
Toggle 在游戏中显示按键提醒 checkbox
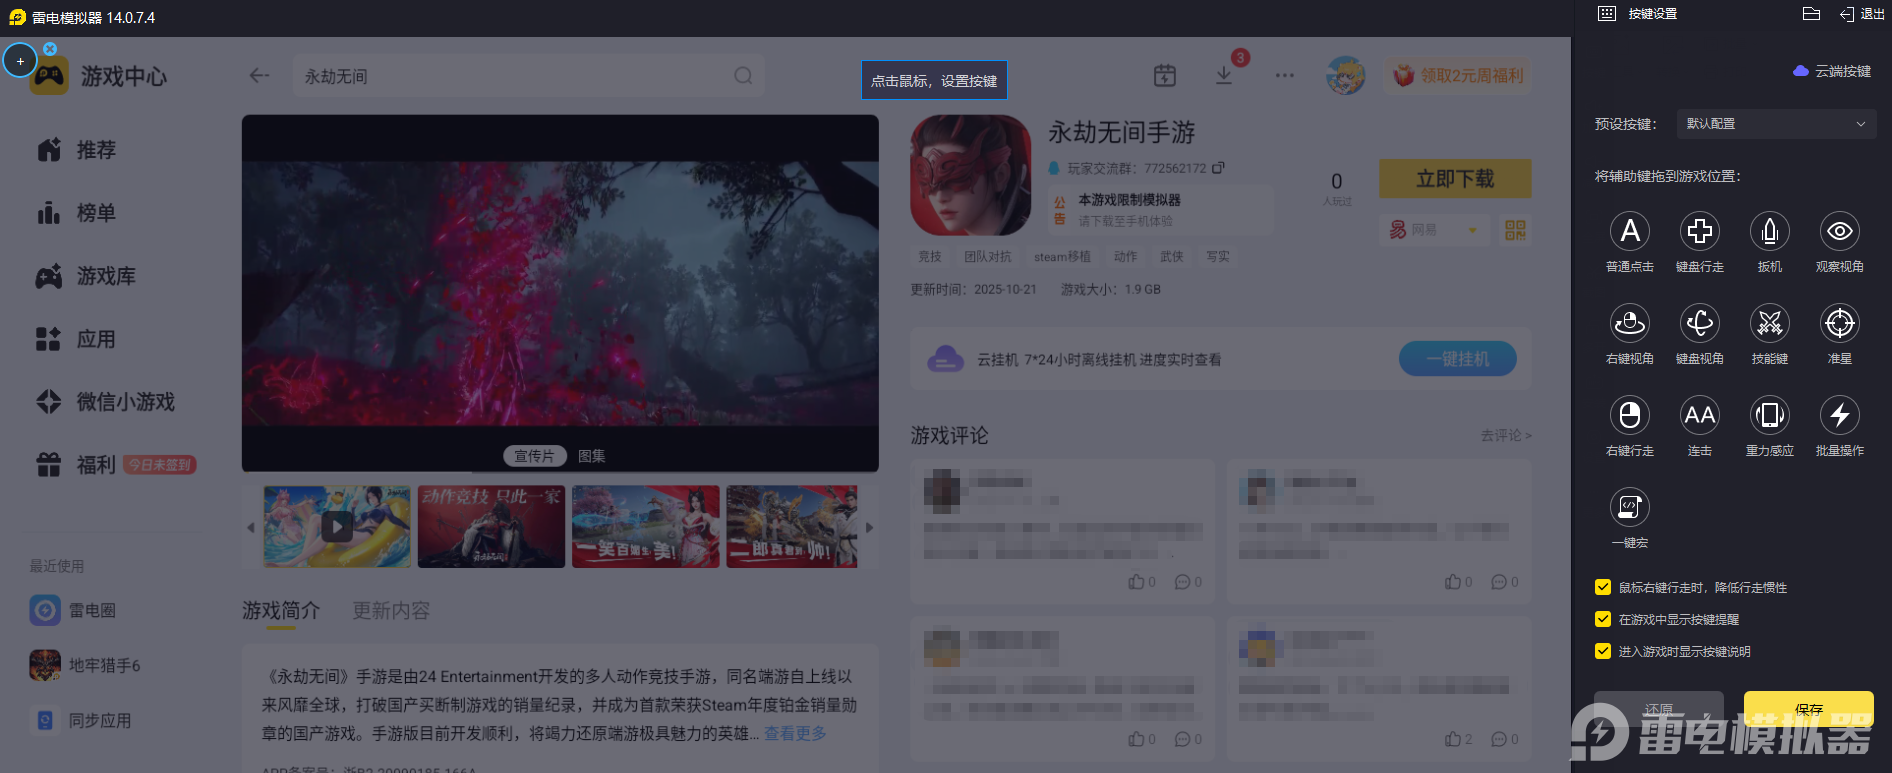click(x=1603, y=620)
